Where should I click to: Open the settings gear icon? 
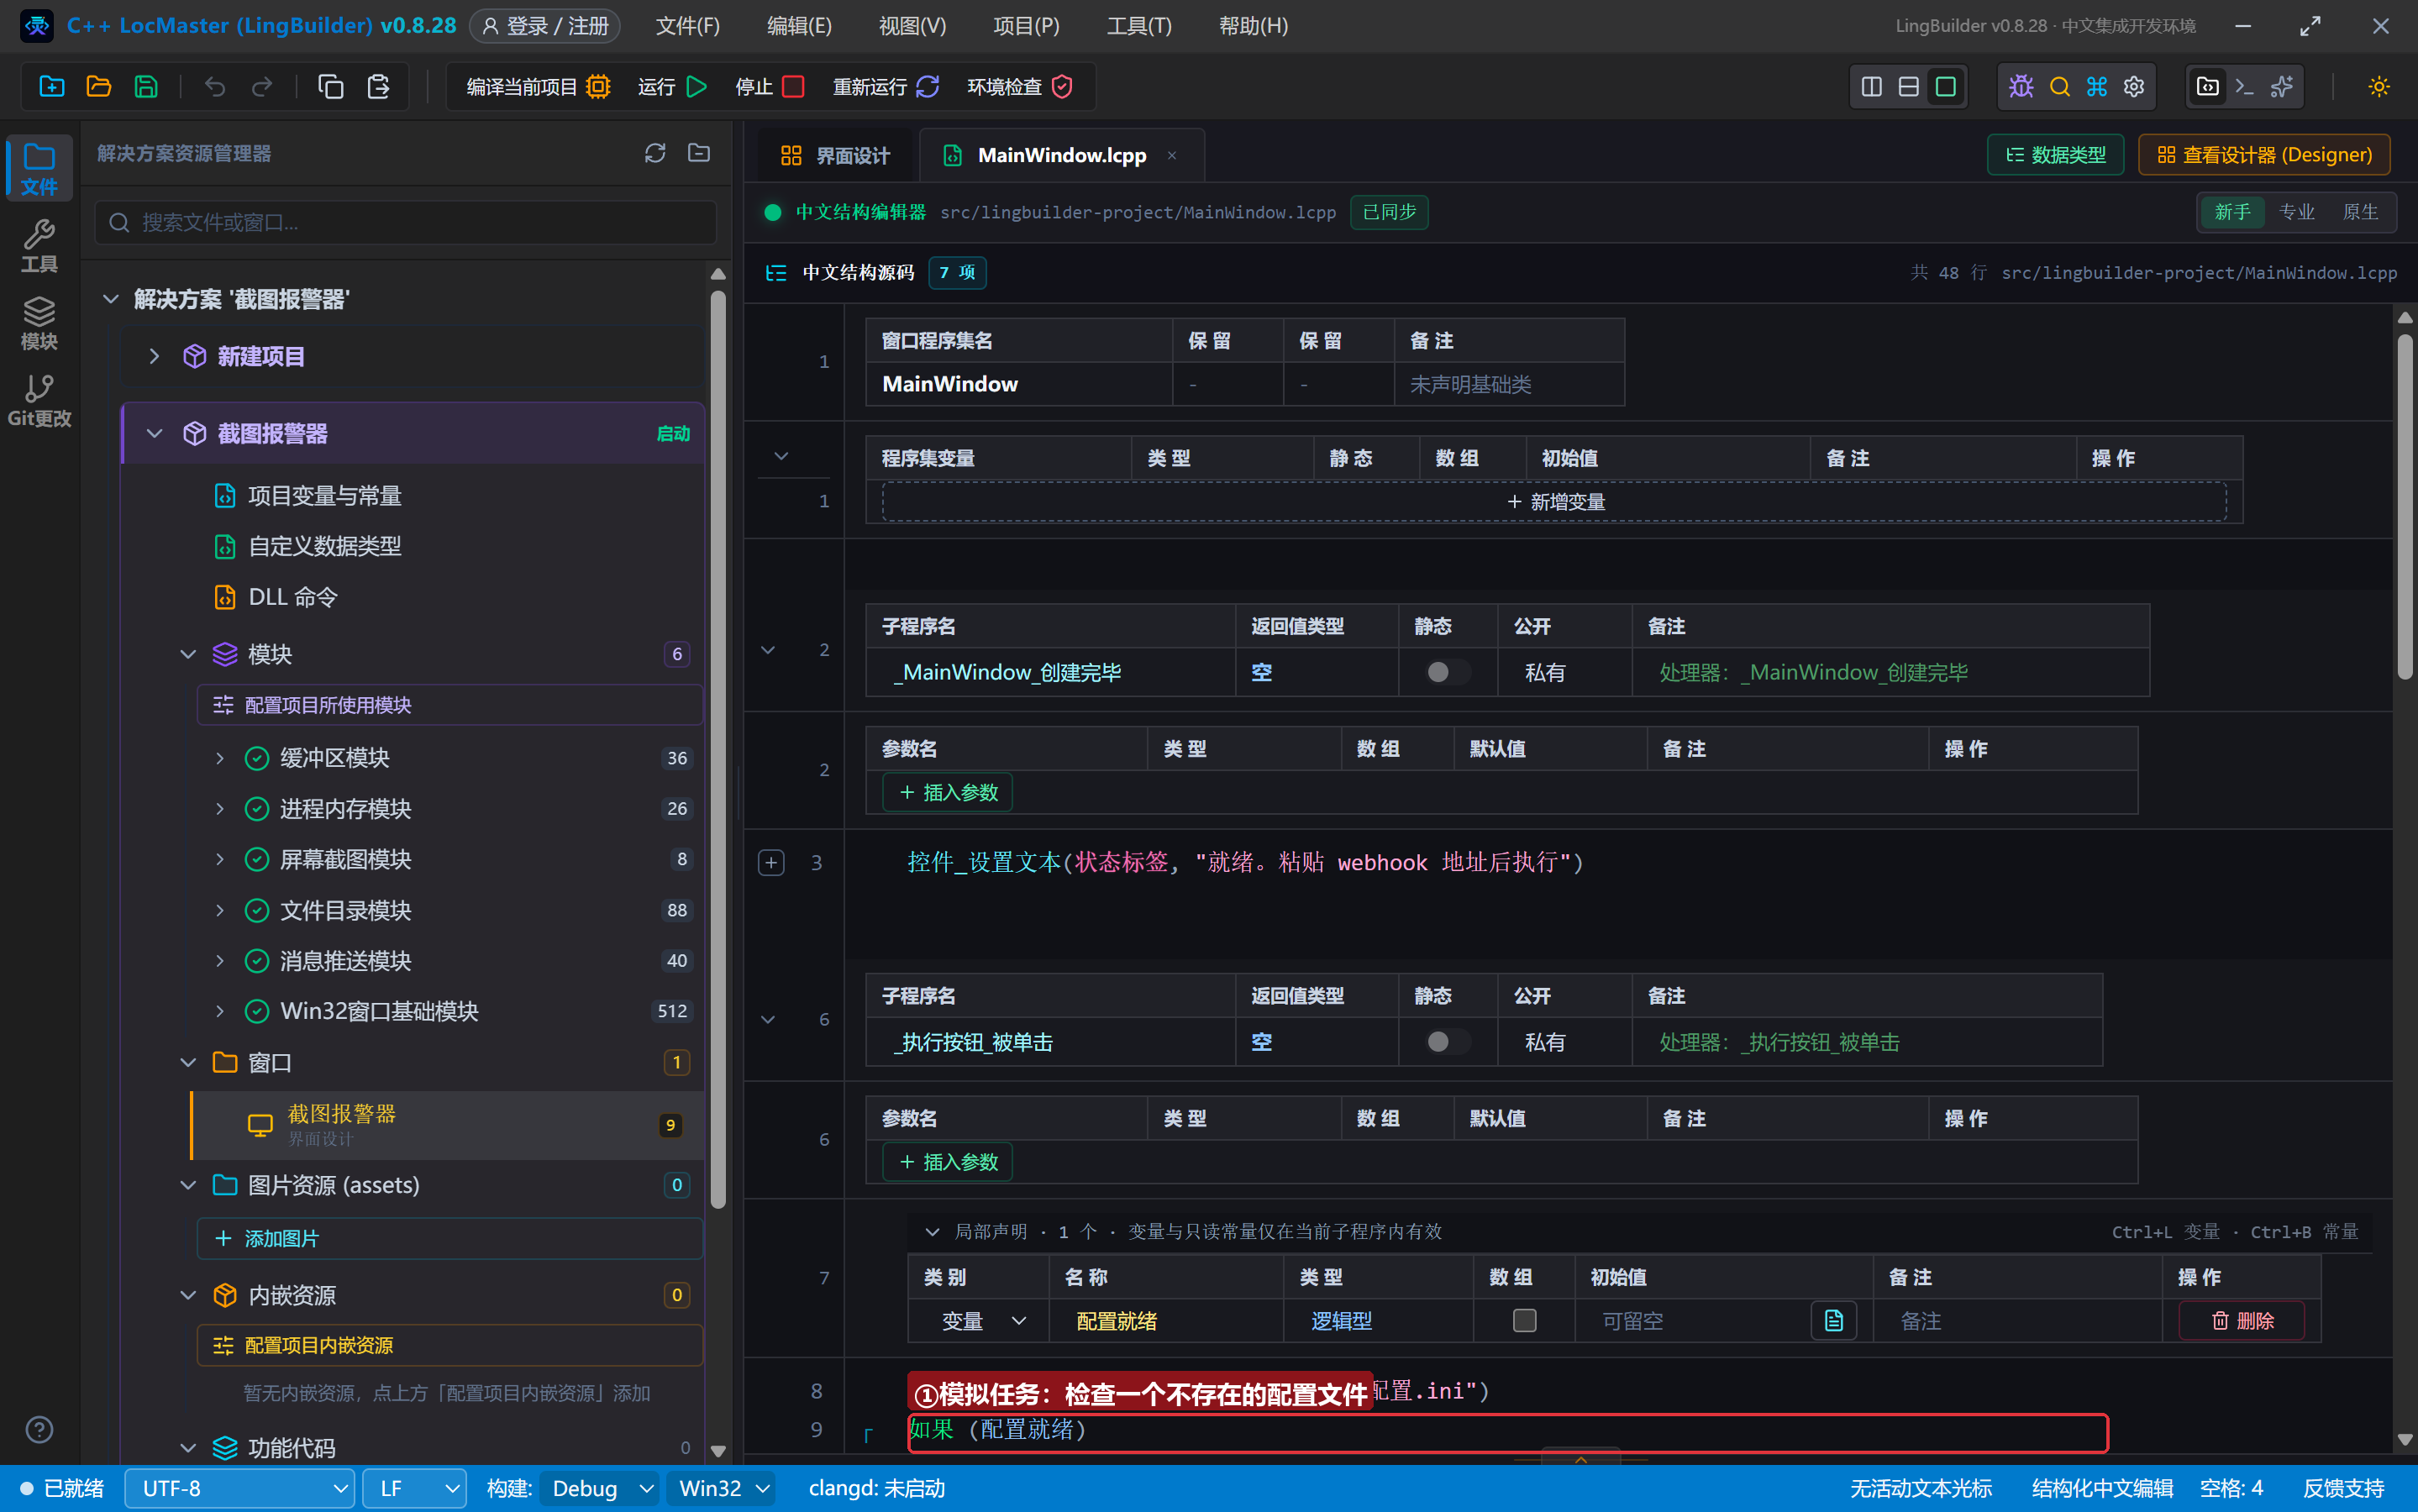pos(2134,87)
